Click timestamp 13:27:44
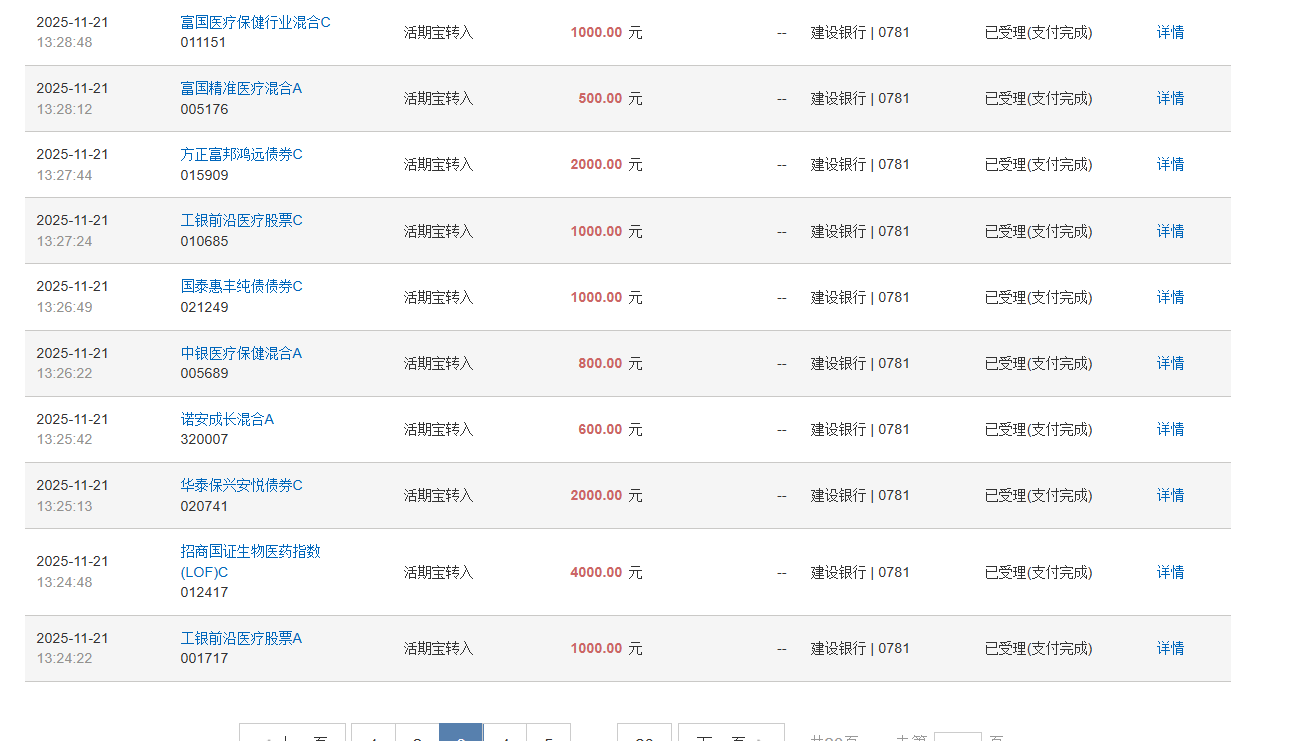 tap(64, 175)
